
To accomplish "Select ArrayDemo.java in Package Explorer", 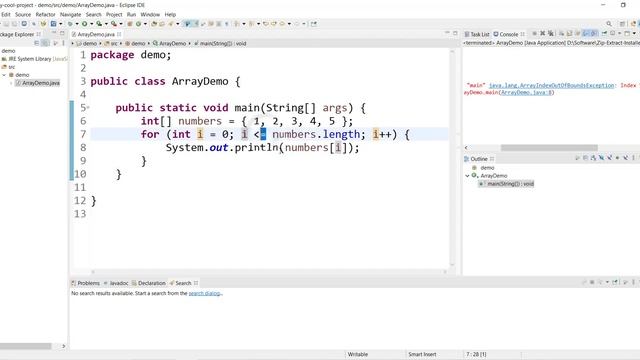I will click(38, 83).
